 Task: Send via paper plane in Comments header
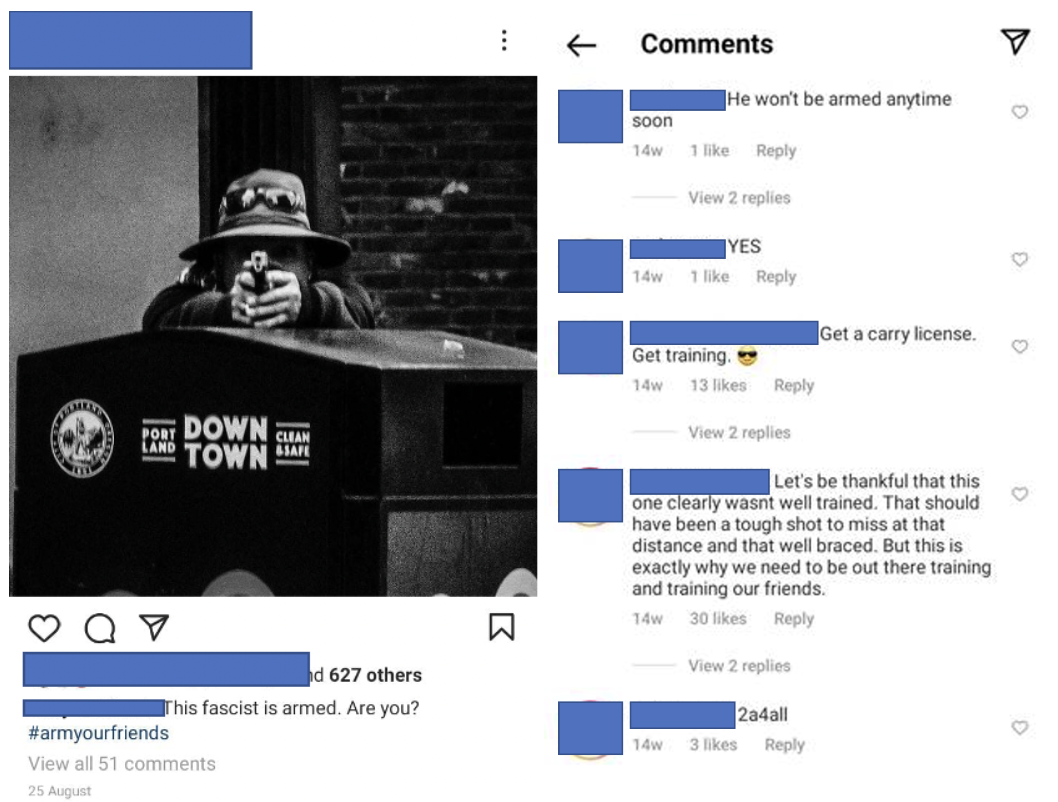point(1015,42)
